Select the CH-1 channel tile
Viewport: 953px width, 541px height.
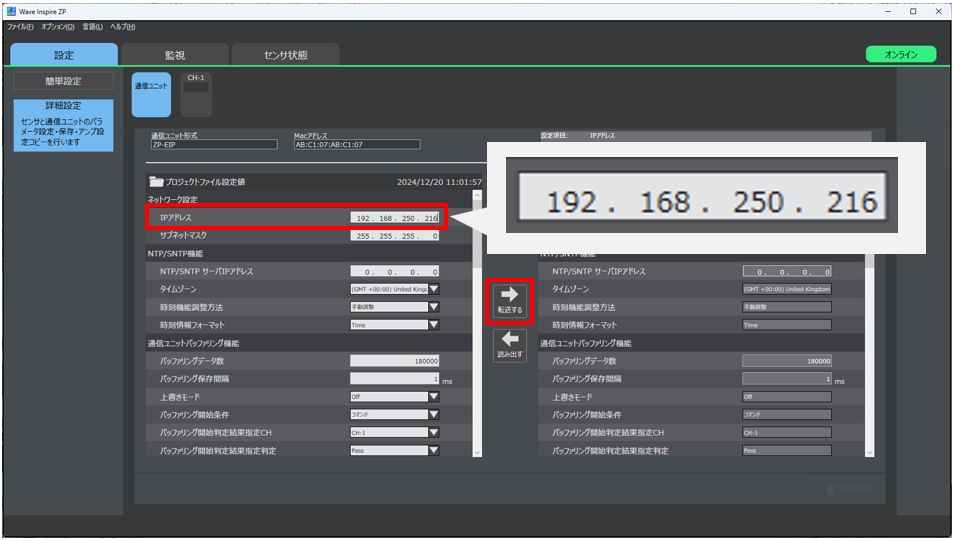tap(196, 93)
